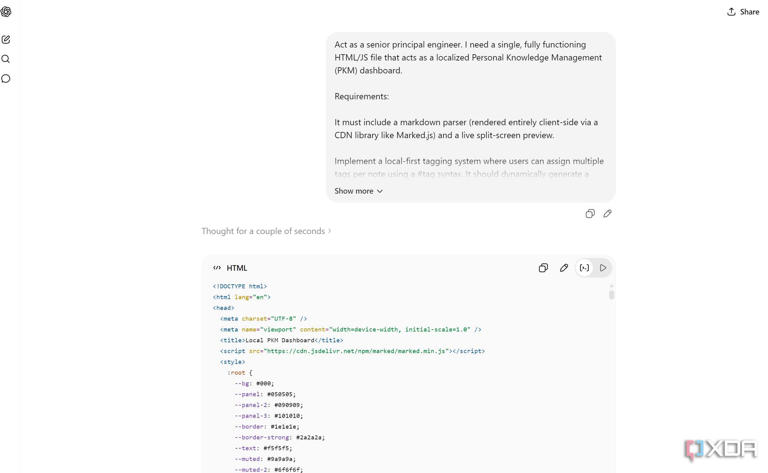Expand Thought for a couple of seconds
Screen dimensions: 768x473
coord(266,231)
